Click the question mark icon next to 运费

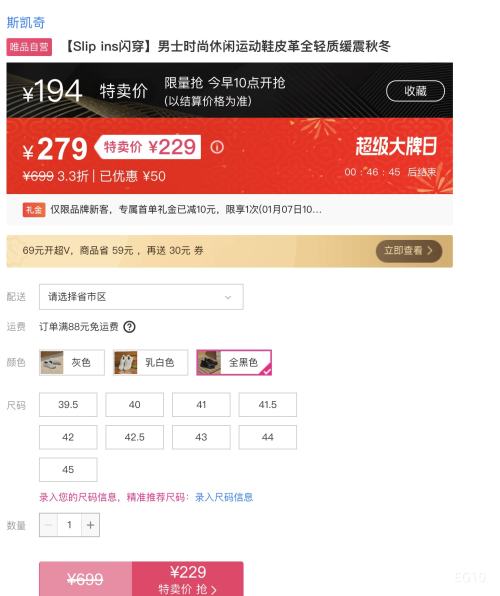pyautogui.click(x=129, y=327)
